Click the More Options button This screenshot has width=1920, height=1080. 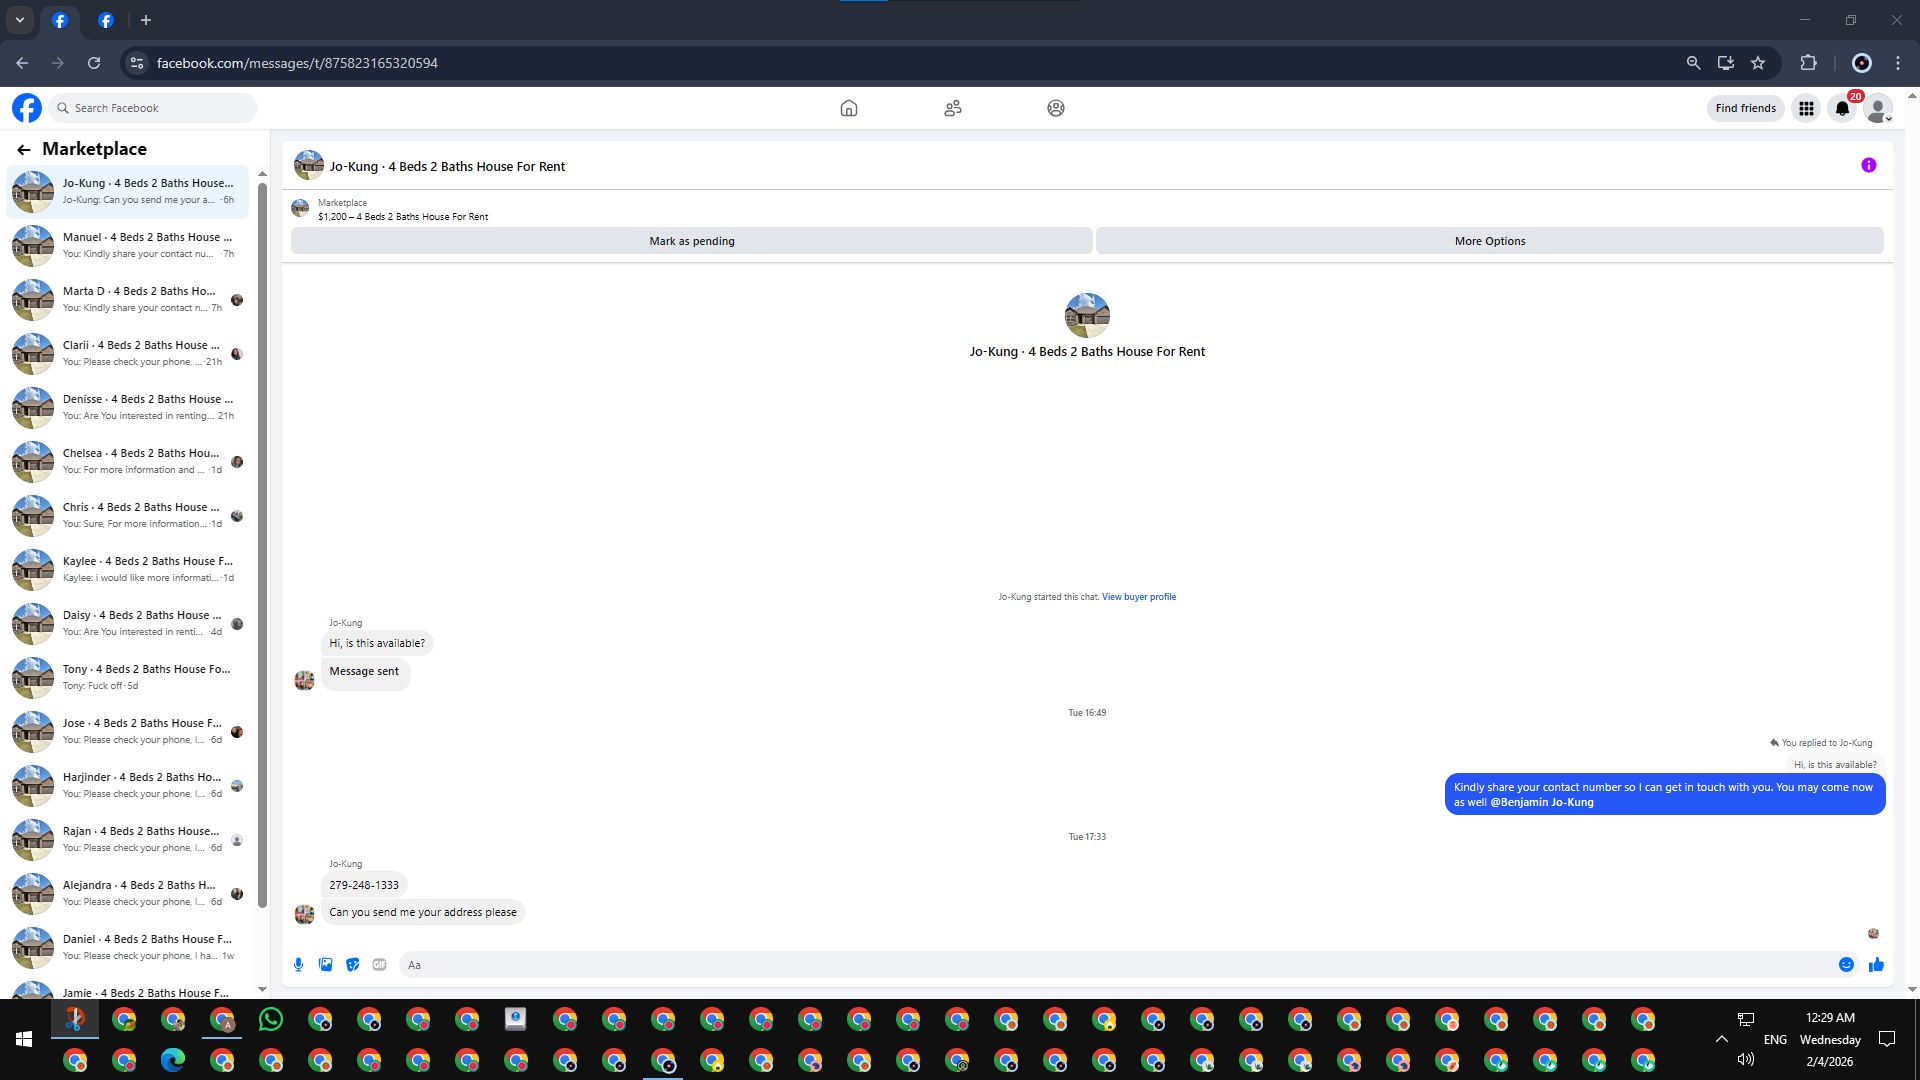pyautogui.click(x=1489, y=241)
